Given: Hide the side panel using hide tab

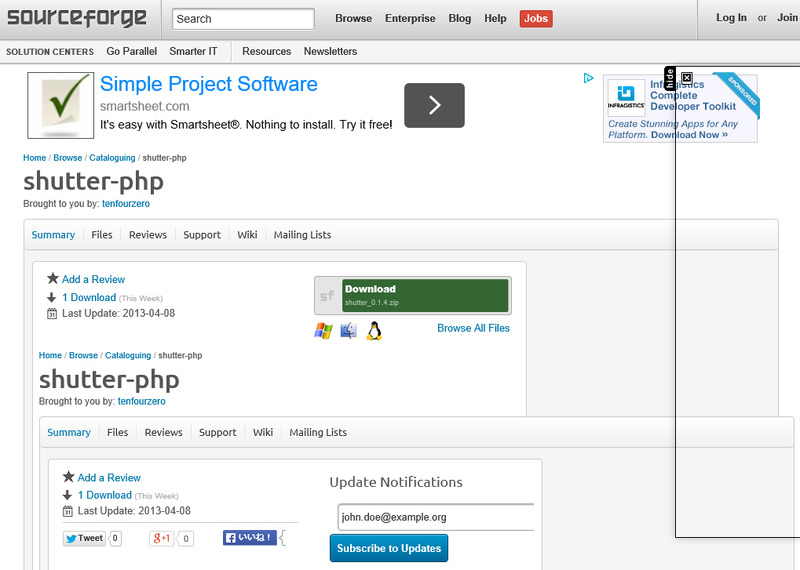Looking at the screenshot, I should tap(671, 78).
